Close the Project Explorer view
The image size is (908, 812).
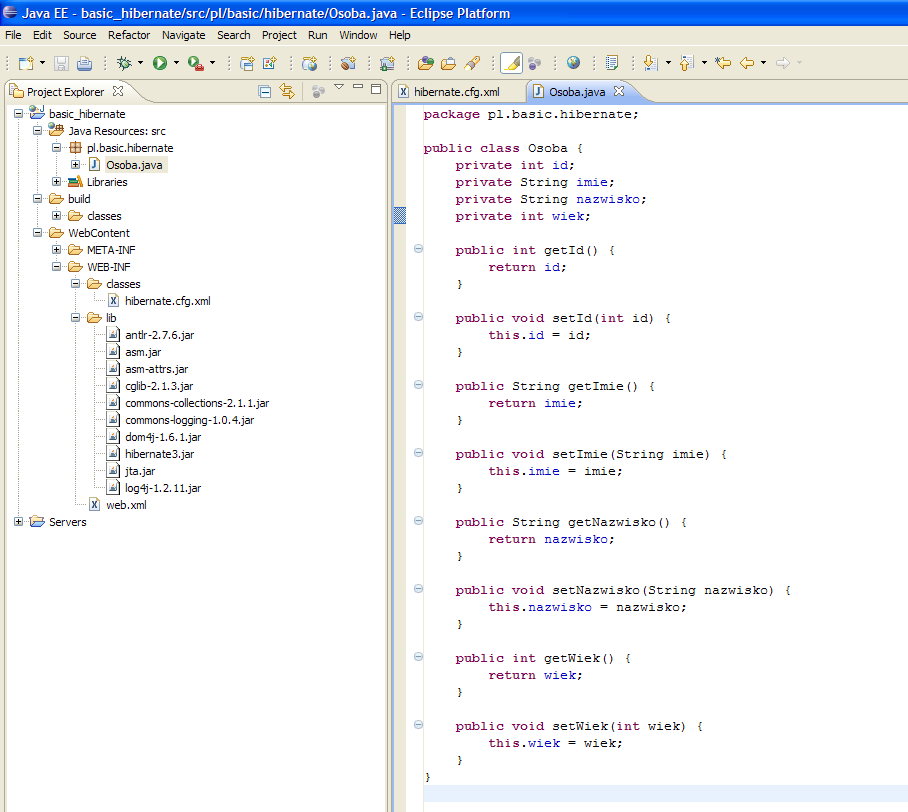[118, 91]
